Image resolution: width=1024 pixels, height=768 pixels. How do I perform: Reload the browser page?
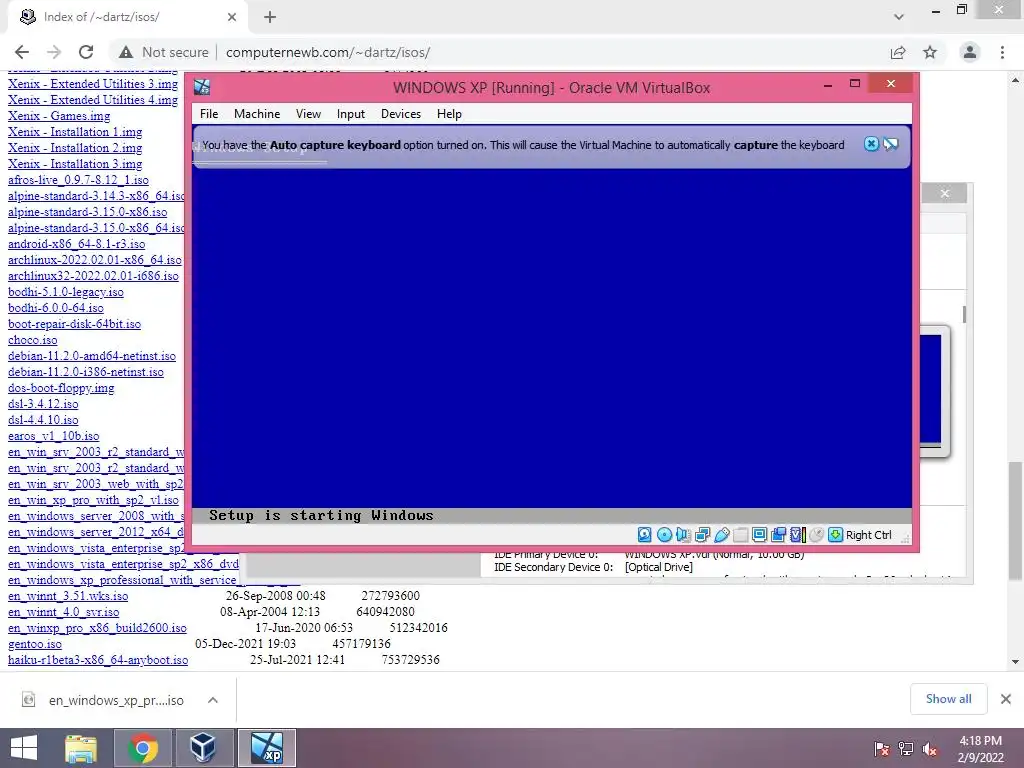(86, 52)
